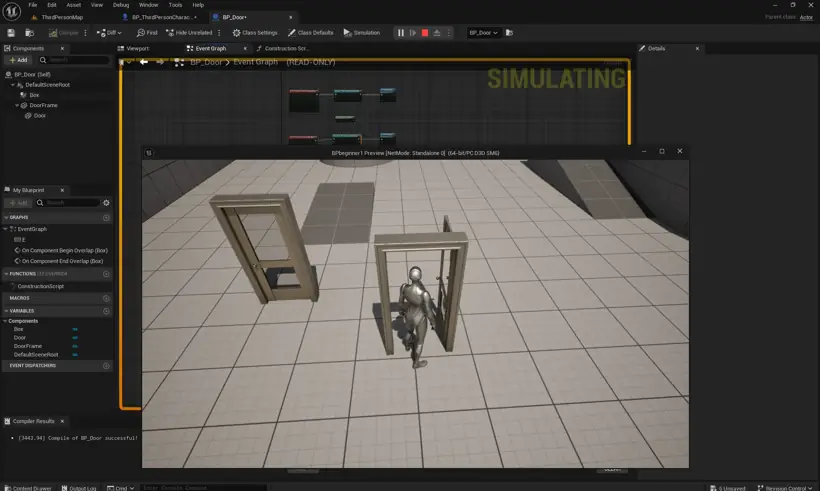Collapse the EventGraph tree node
The width and height of the screenshot is (820, 491).
pyautogui.click(x=6, y=229)
